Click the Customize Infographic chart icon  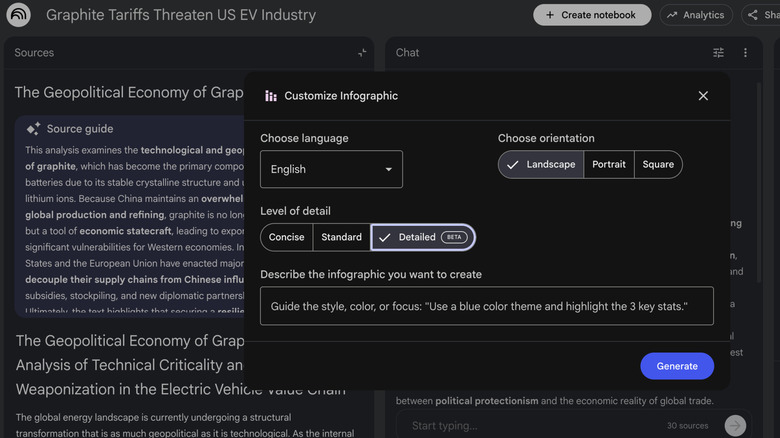(271, 96)
